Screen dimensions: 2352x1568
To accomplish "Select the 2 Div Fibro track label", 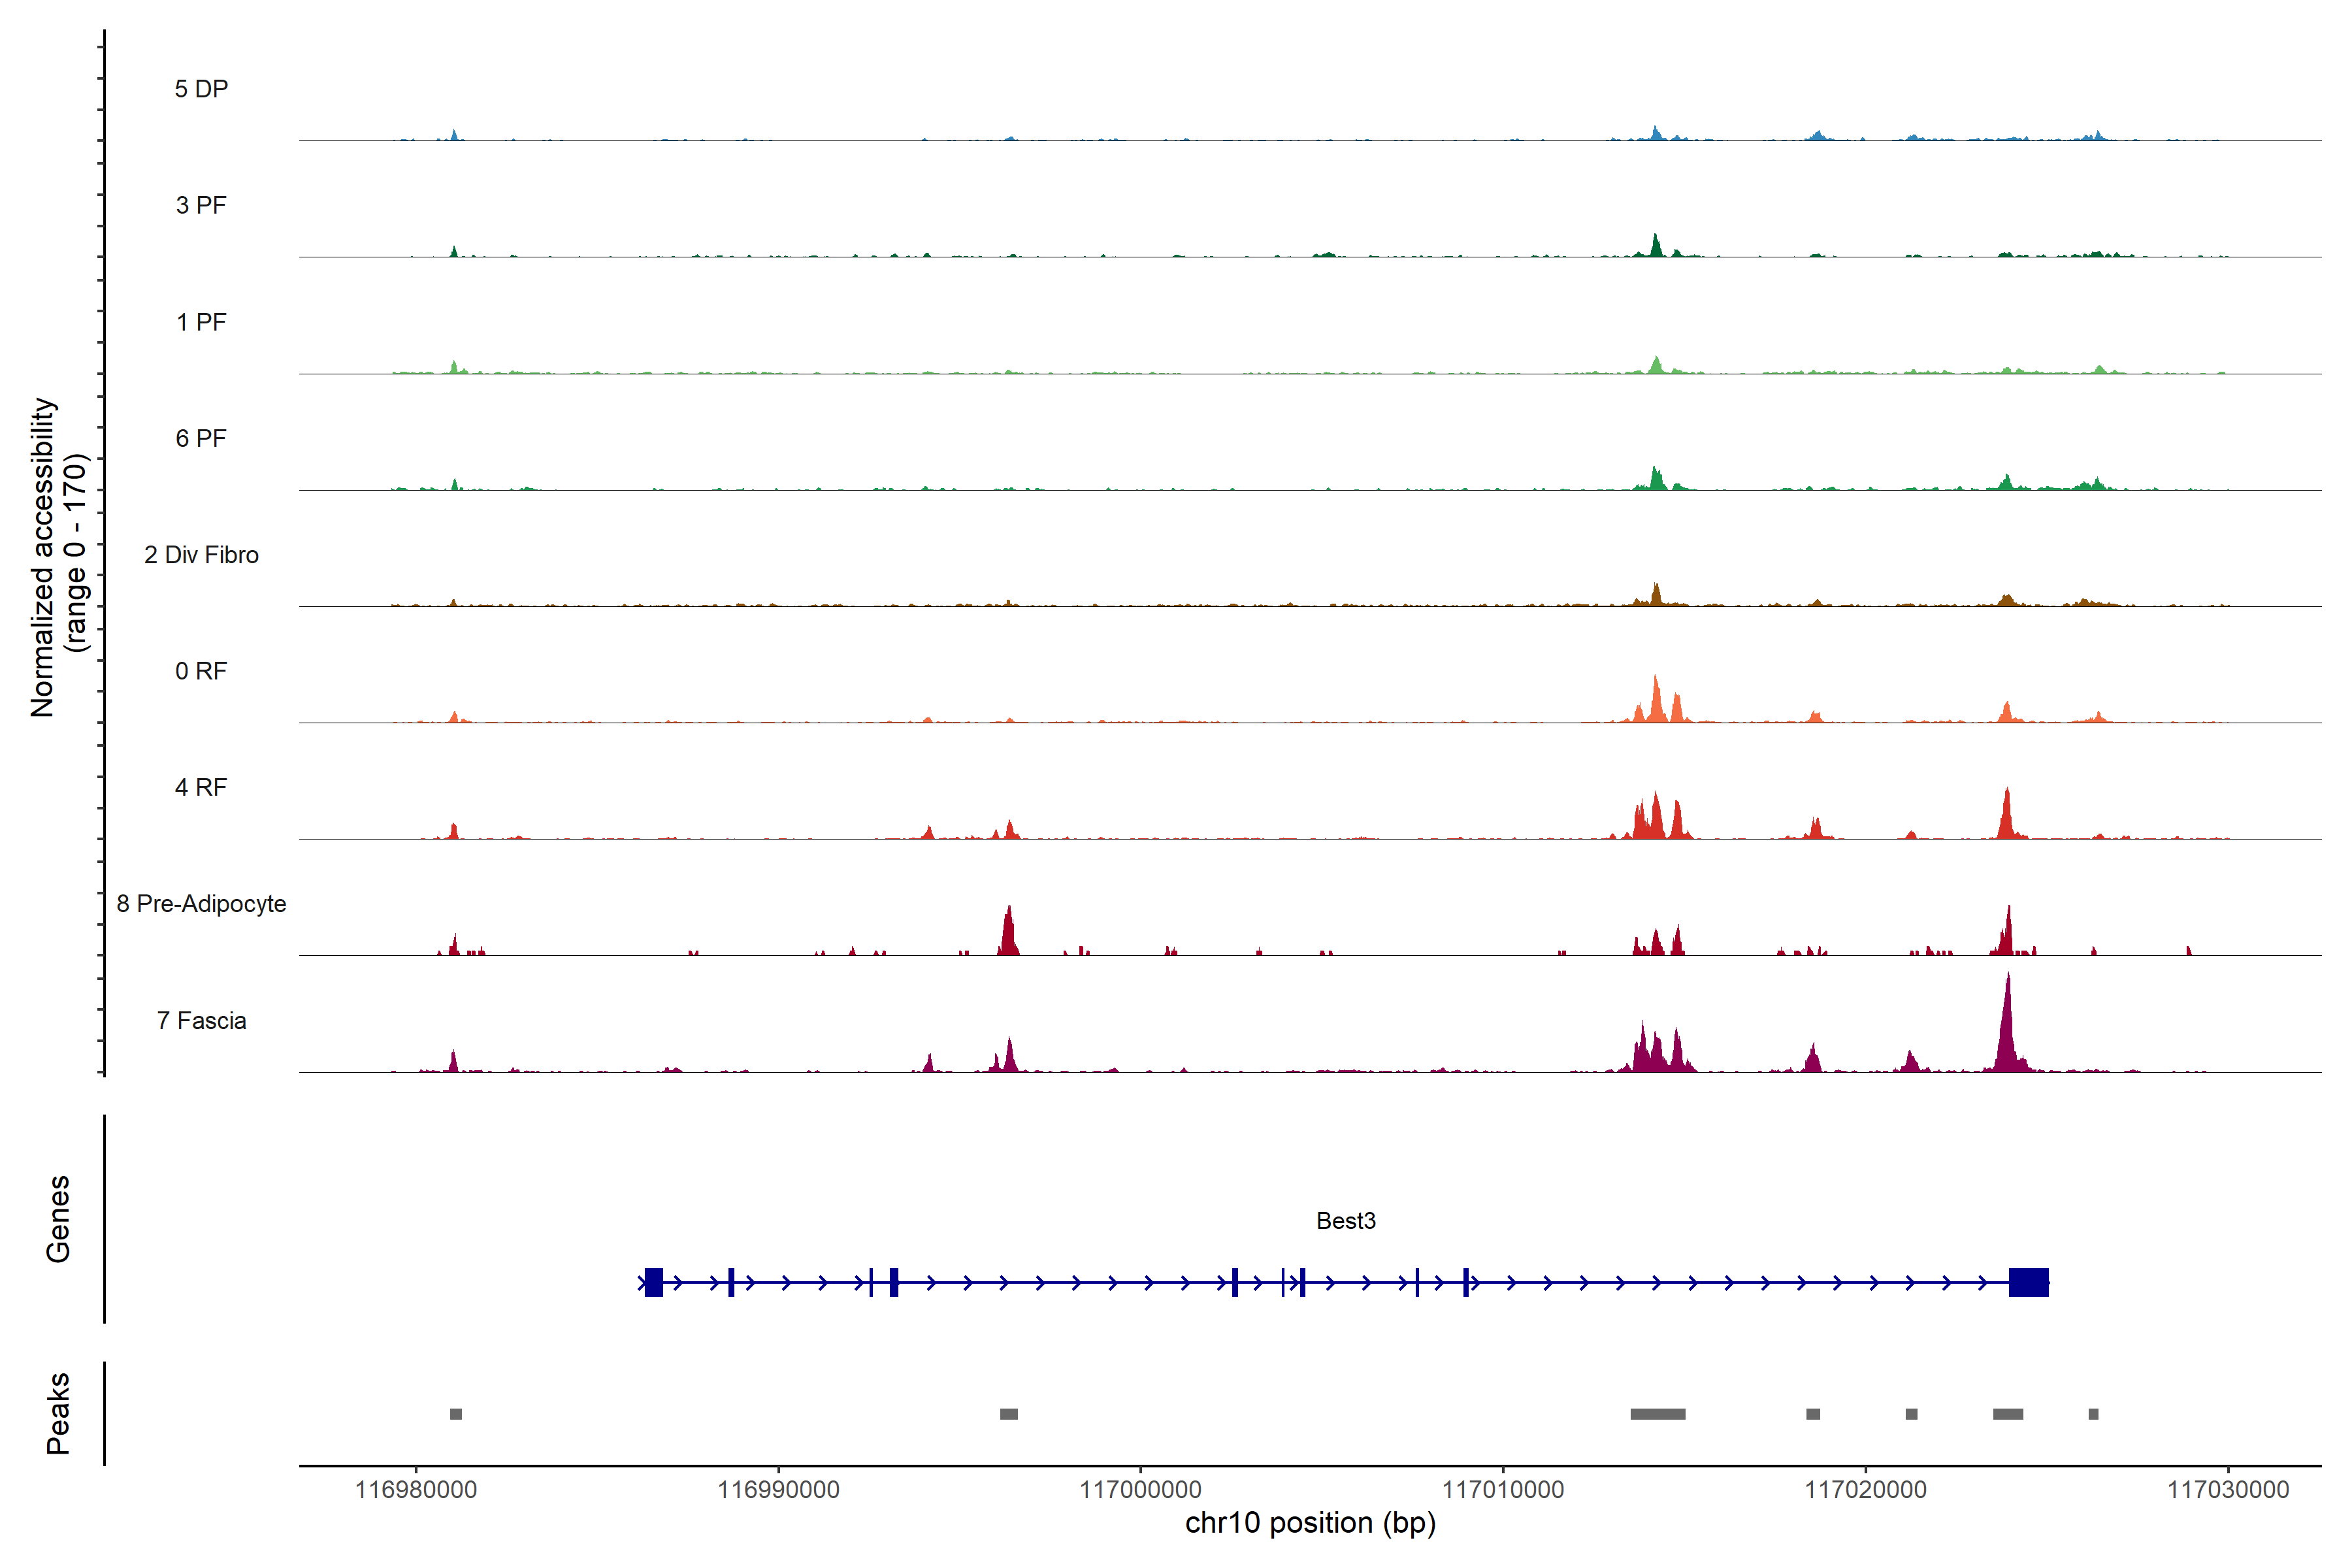I will click(x=201, y=555).
